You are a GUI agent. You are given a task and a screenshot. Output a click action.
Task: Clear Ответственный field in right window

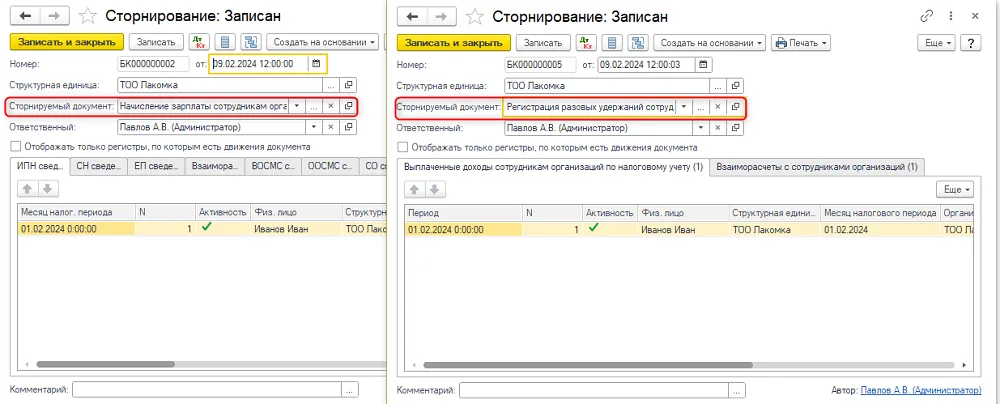tap(717, 128)
